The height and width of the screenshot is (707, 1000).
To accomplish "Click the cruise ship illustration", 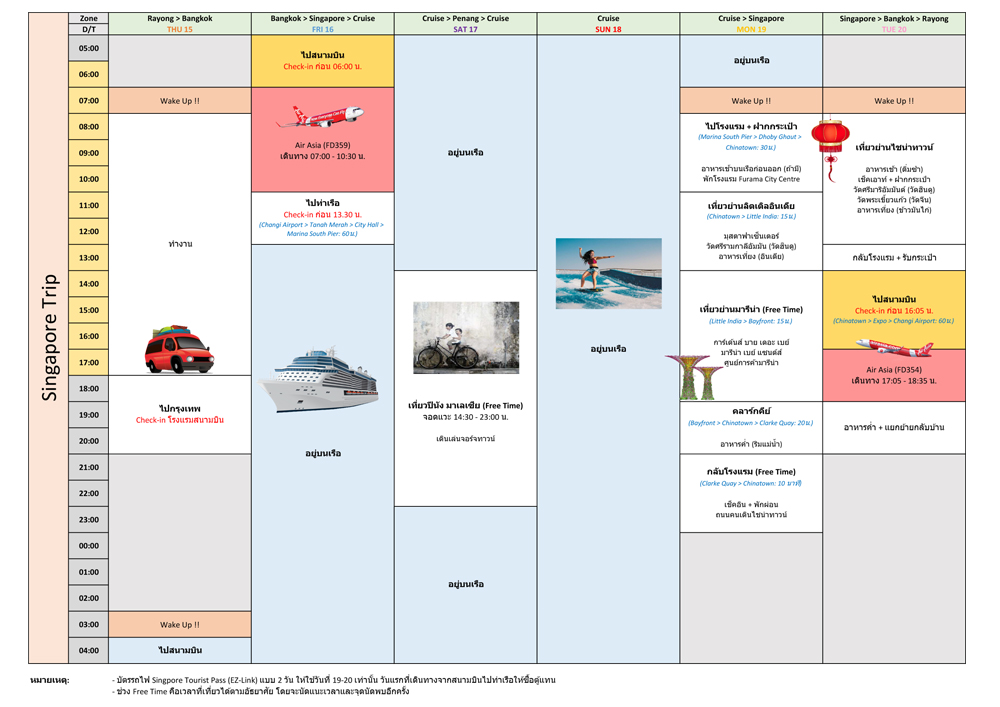I will tap(318, 381).
